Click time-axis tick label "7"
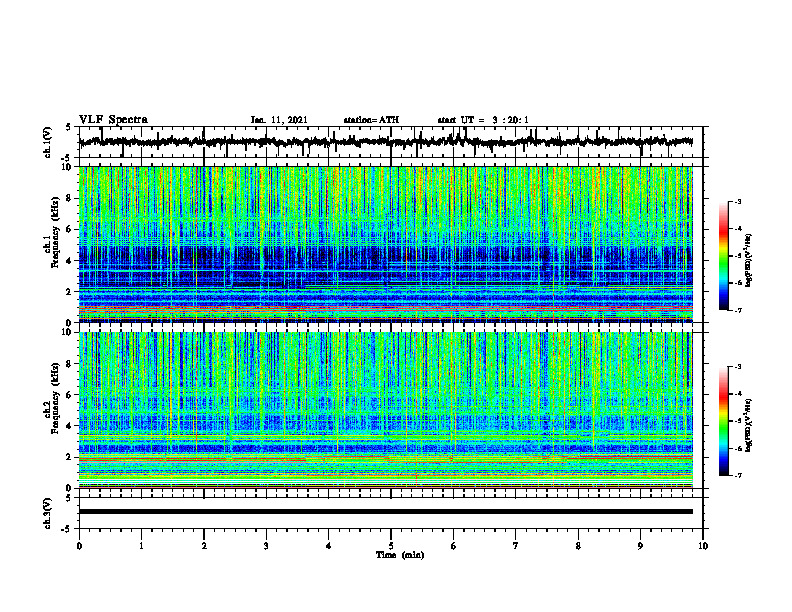This screenshot has width=792, height=612. click(516, 546)
